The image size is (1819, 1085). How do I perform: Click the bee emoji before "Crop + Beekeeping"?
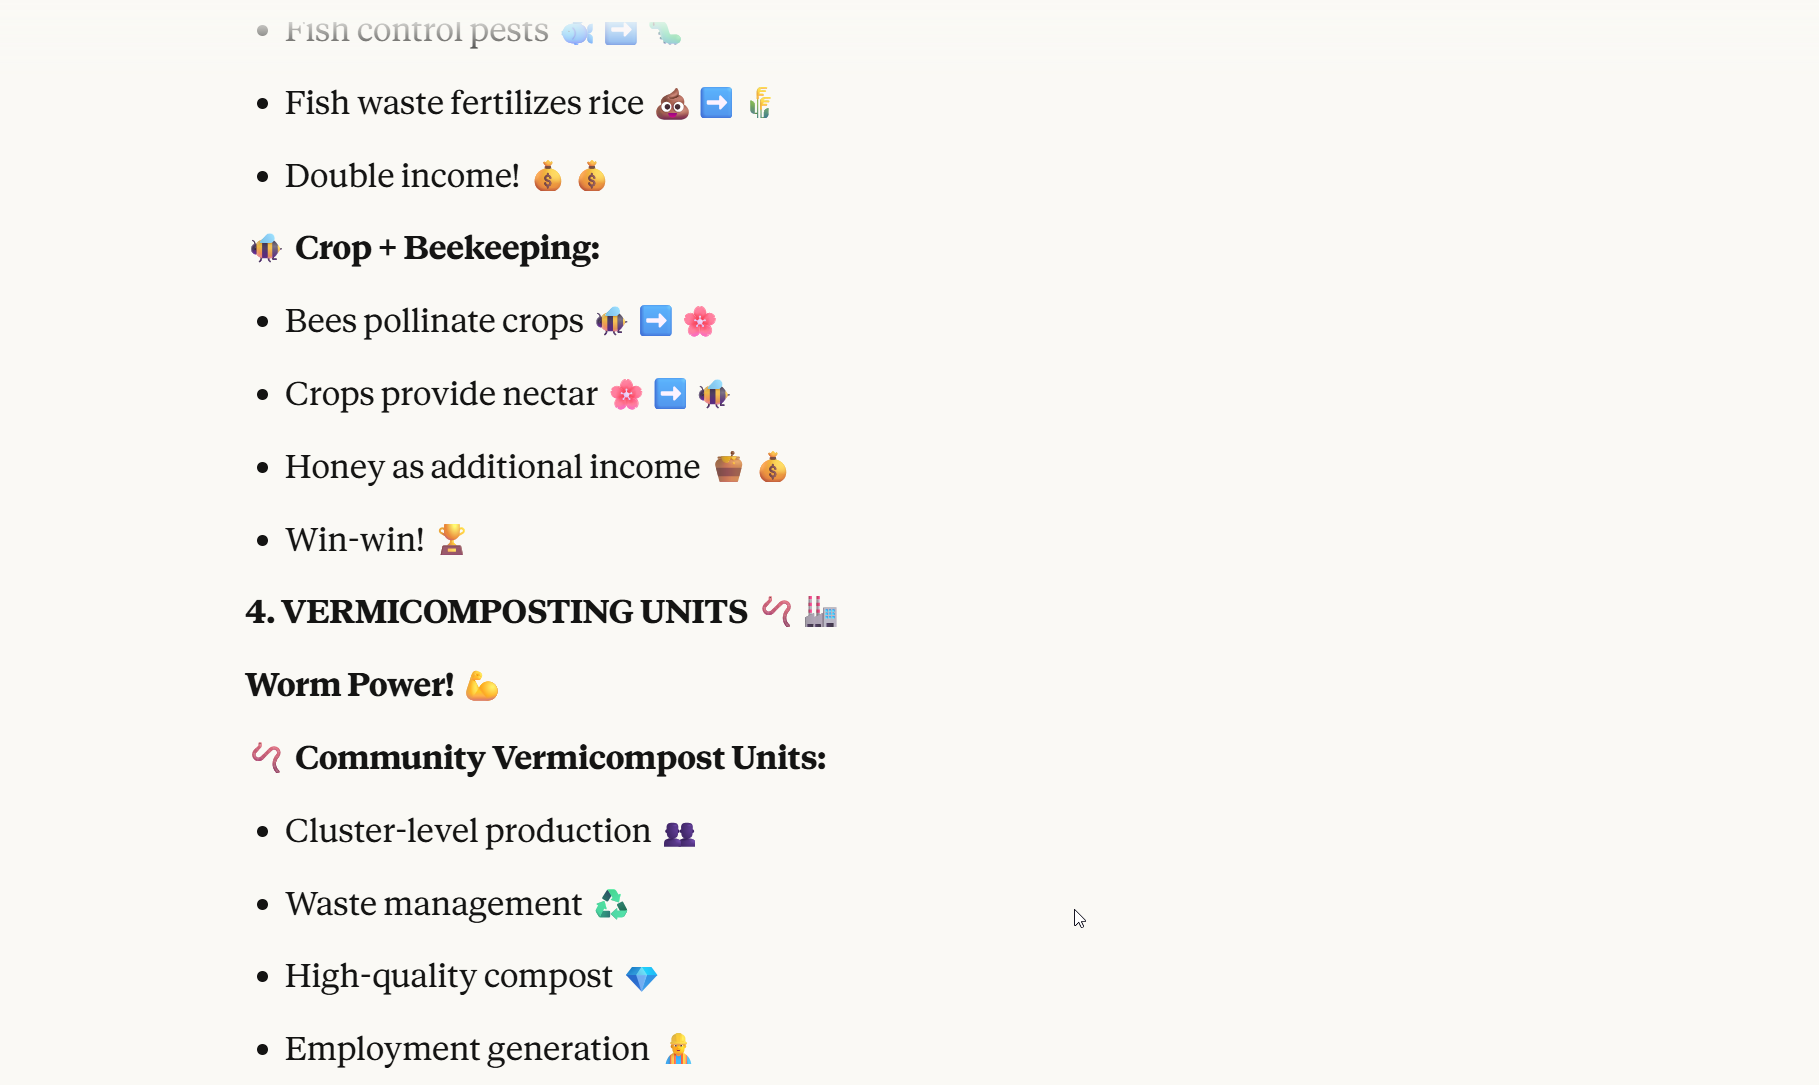point(266,248)
